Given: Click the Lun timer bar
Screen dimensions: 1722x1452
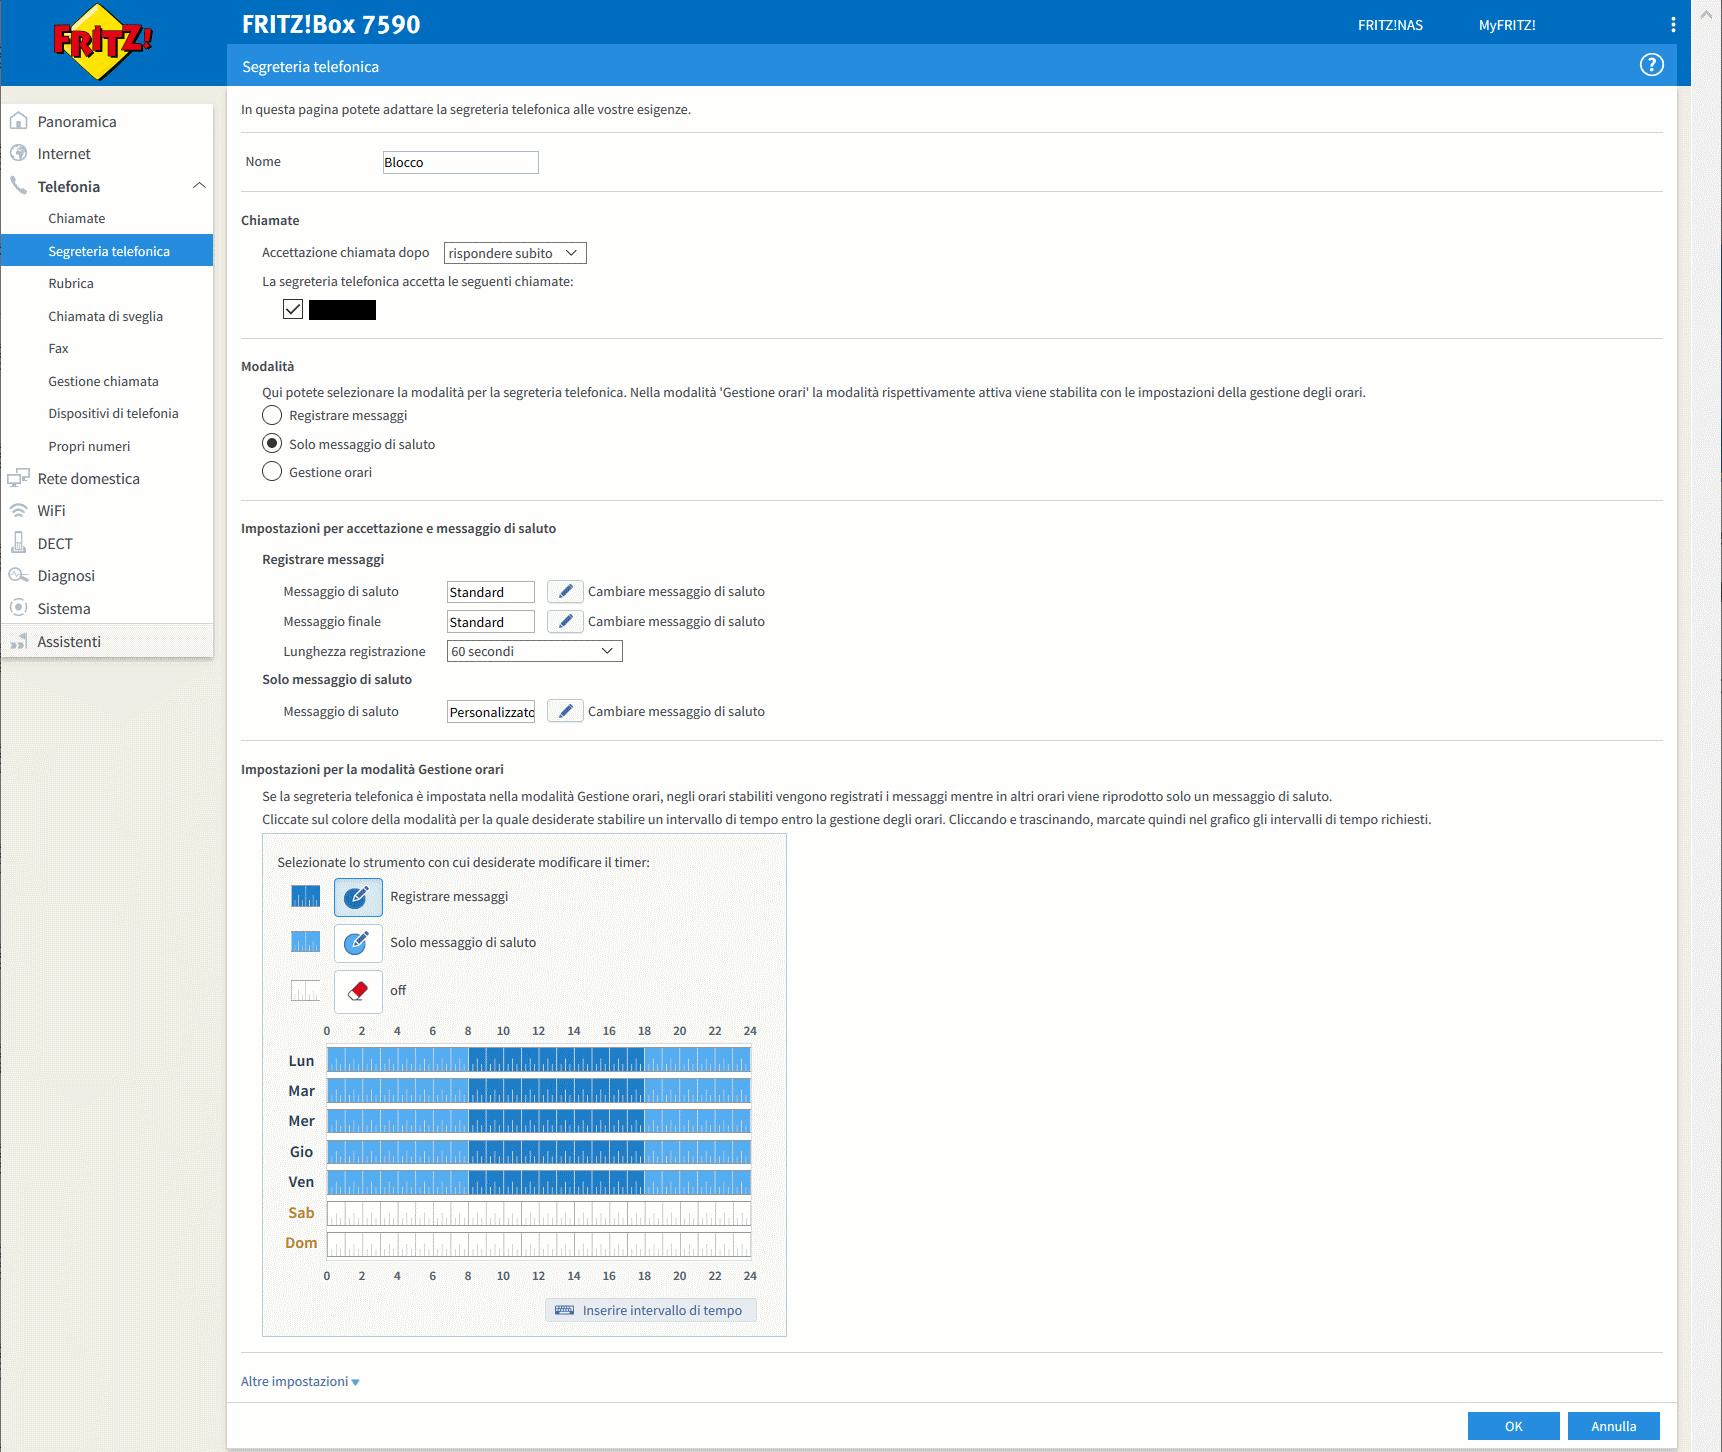Looking at the screenshot, I should pos(539,1060).
